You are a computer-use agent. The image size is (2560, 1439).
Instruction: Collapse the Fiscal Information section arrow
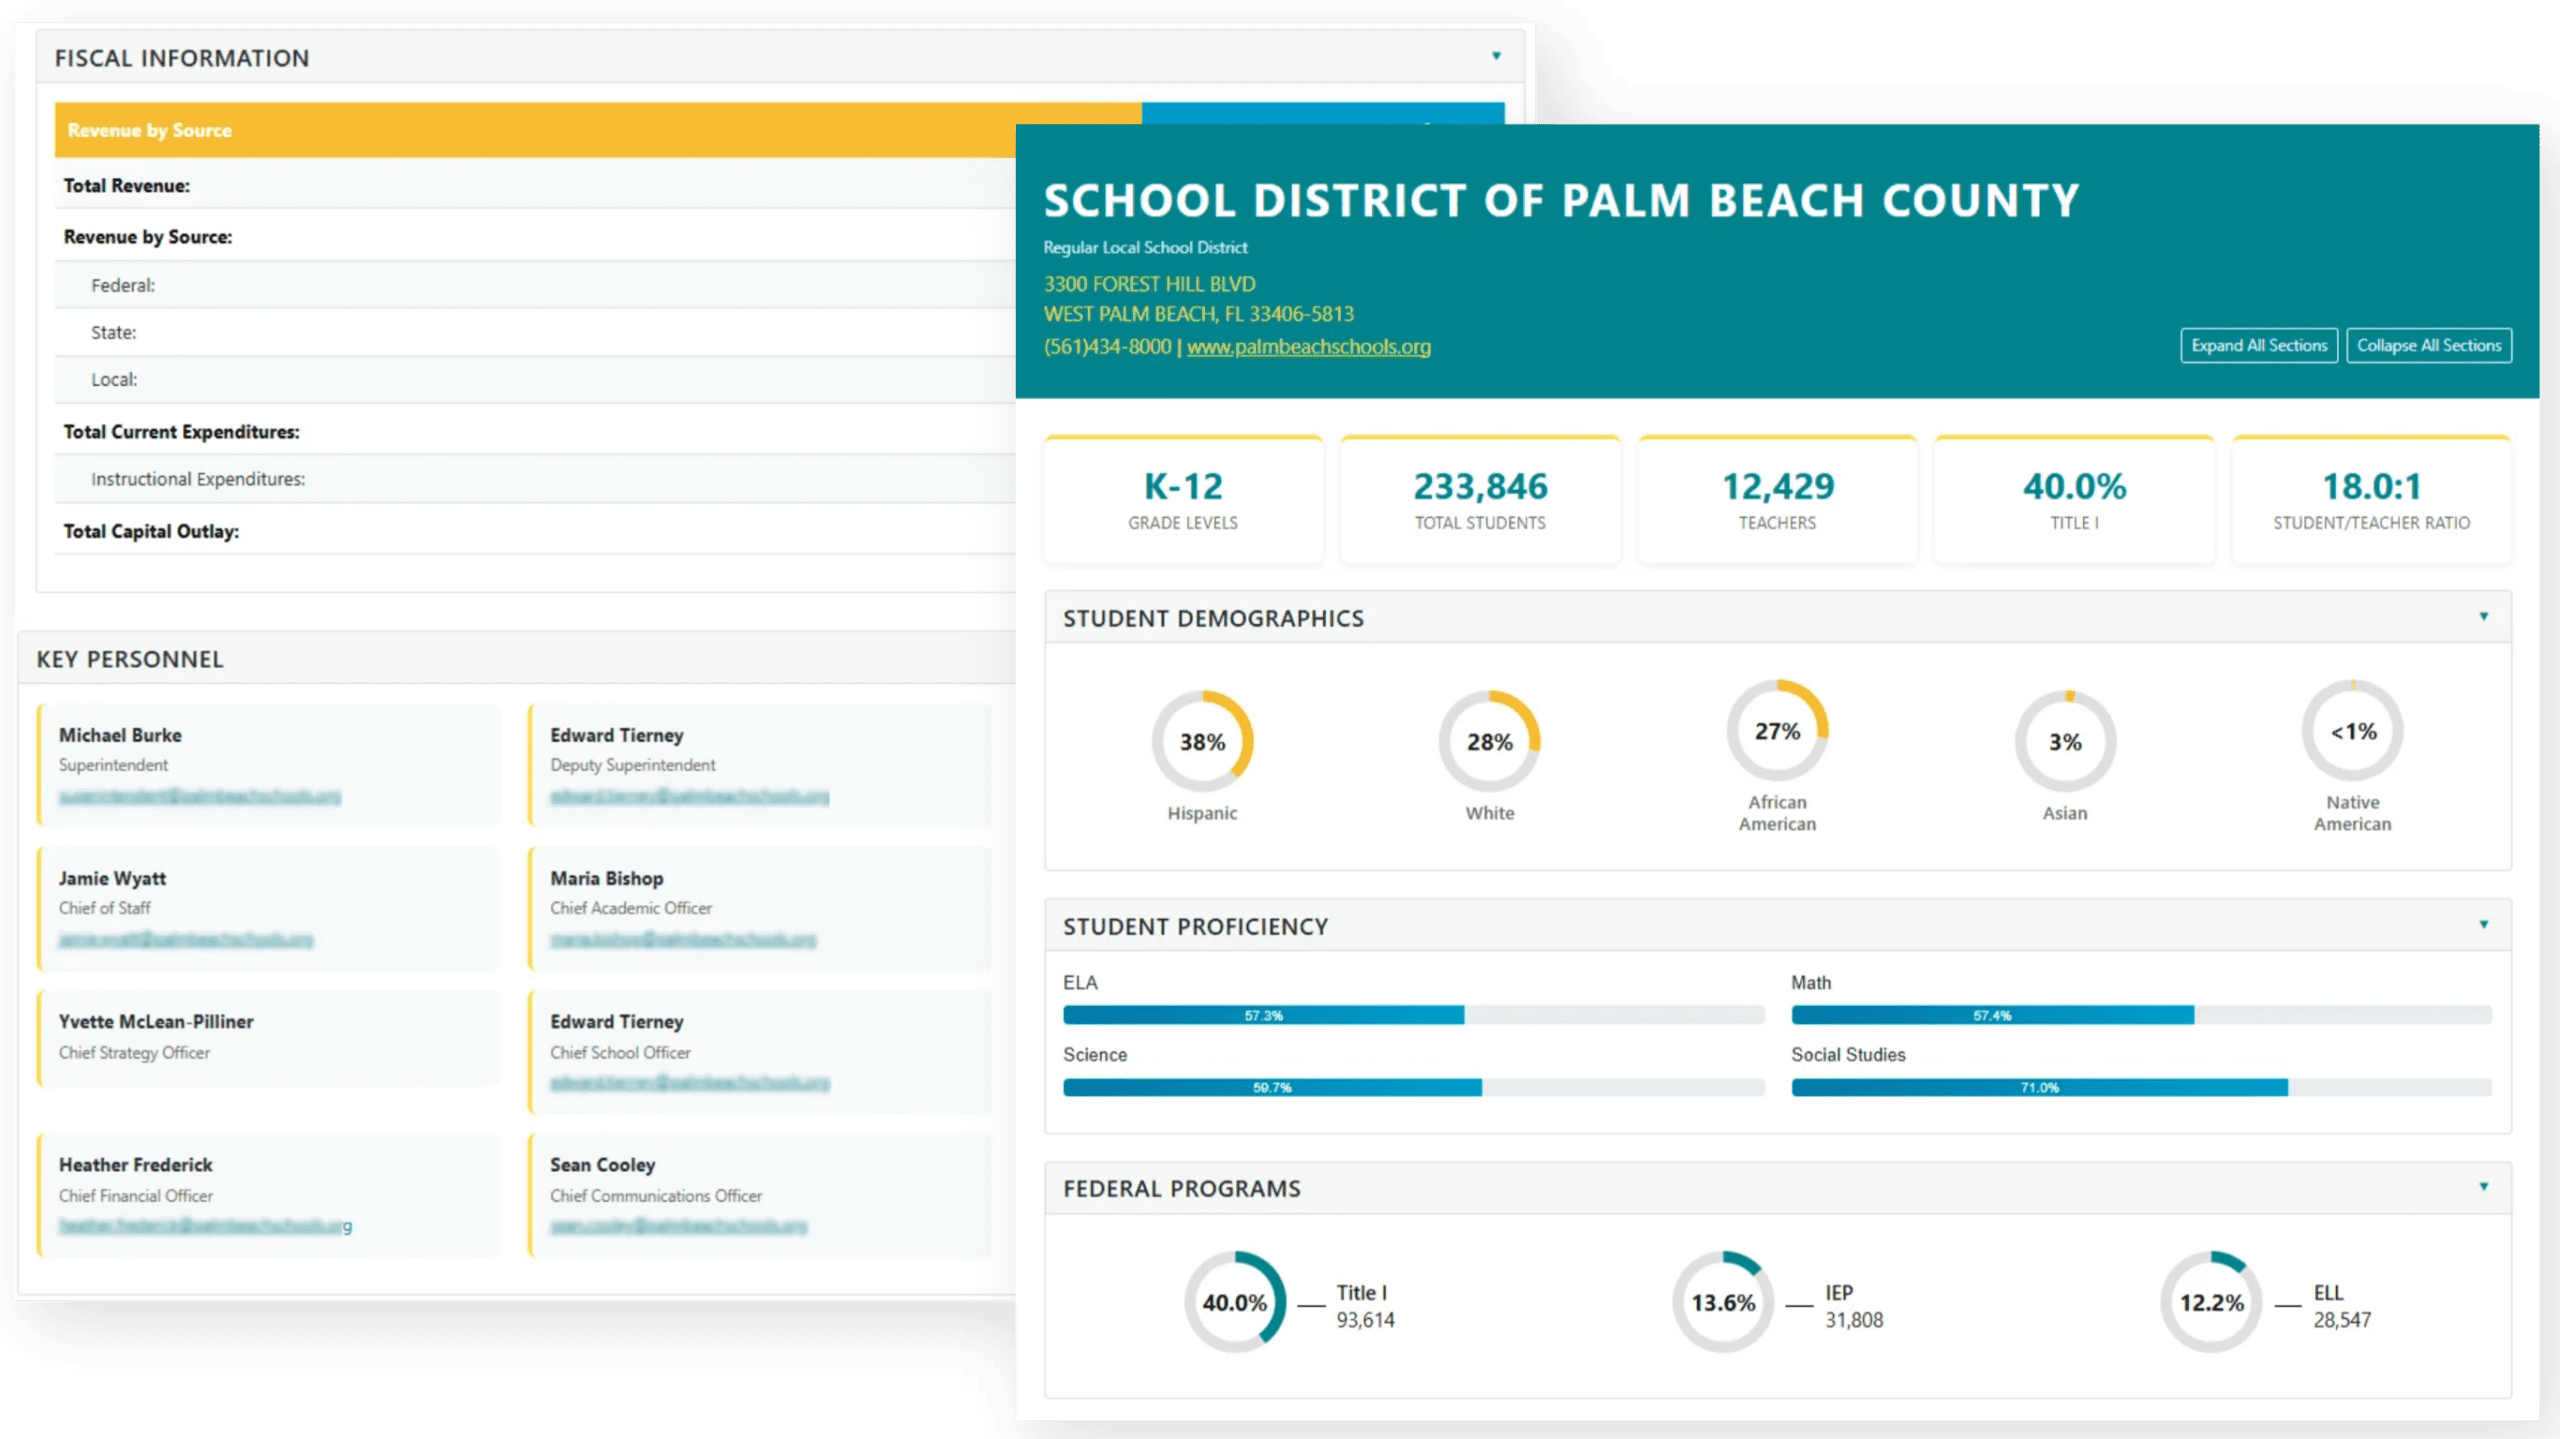(1496, 56)
